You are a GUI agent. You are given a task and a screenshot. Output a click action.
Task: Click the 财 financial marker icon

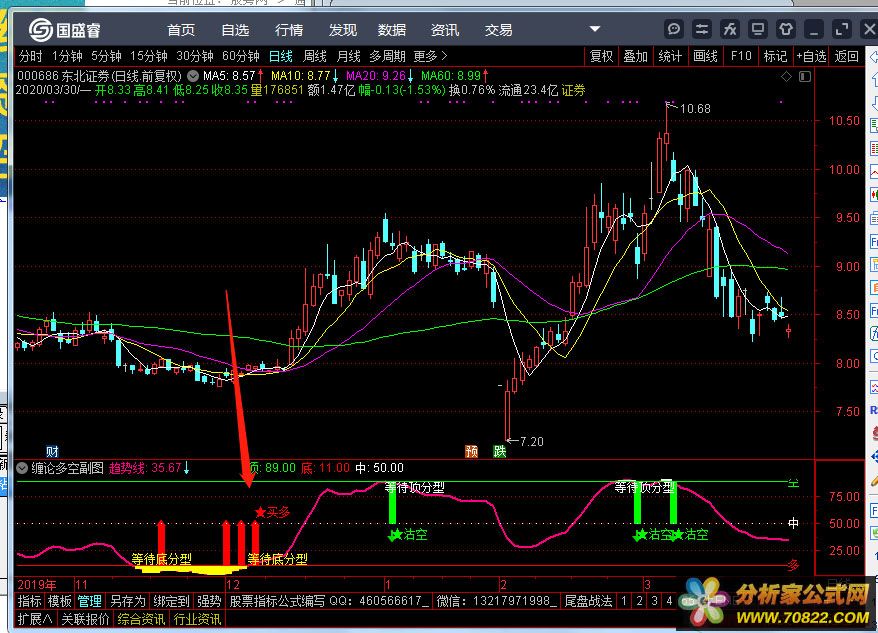52,451
